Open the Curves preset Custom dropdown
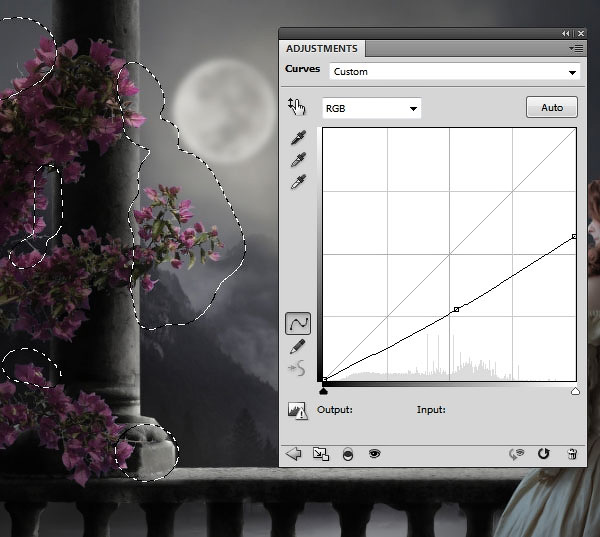Image resolution: width=600 pixels, height=537 pixels. 455,72
